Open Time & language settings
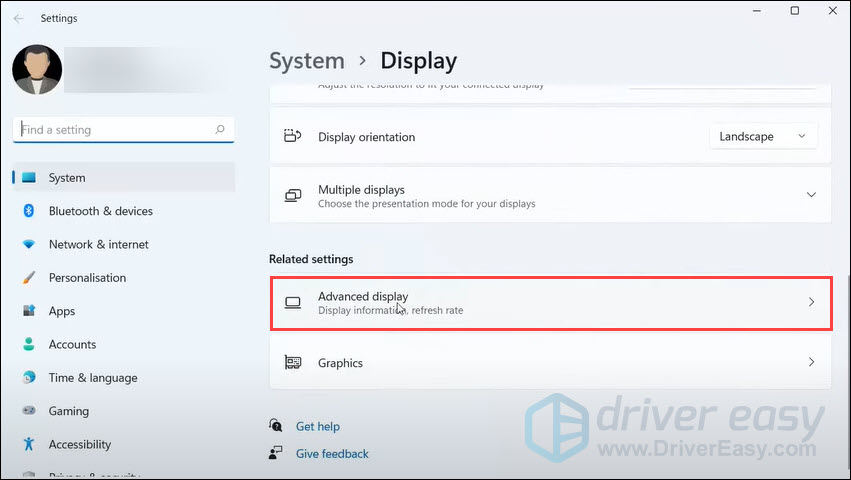 (x=93, y=378)
